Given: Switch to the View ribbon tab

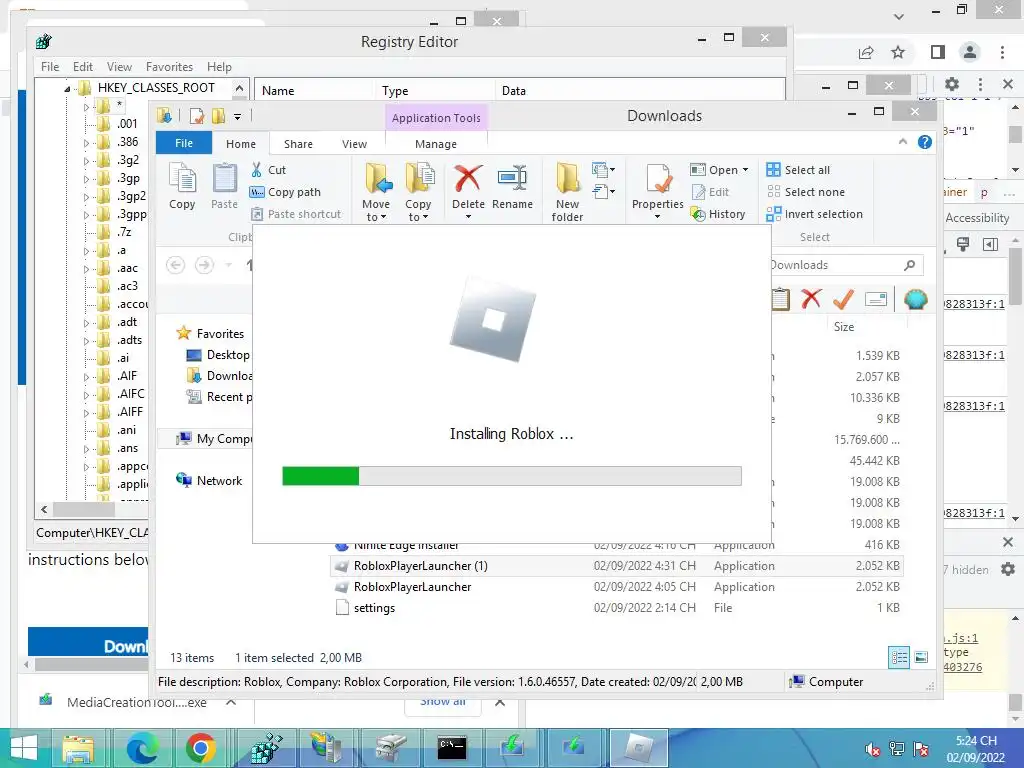Looking at the screenshot, I should point(355,144).
